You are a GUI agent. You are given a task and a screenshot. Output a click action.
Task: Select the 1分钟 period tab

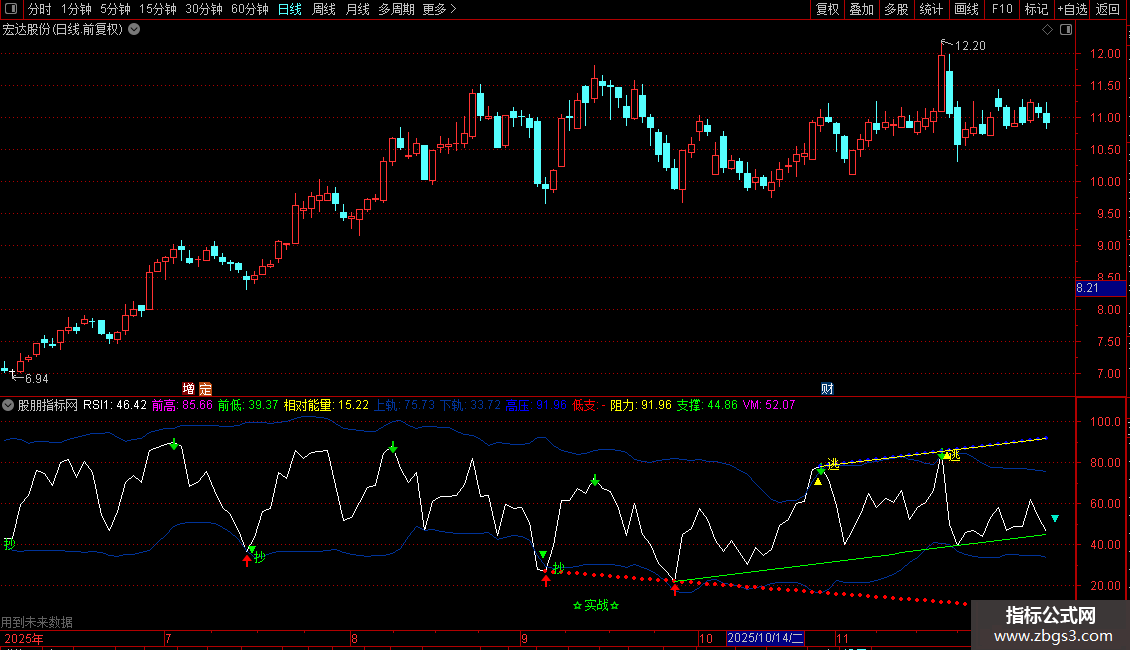click(x=76, y=9)
